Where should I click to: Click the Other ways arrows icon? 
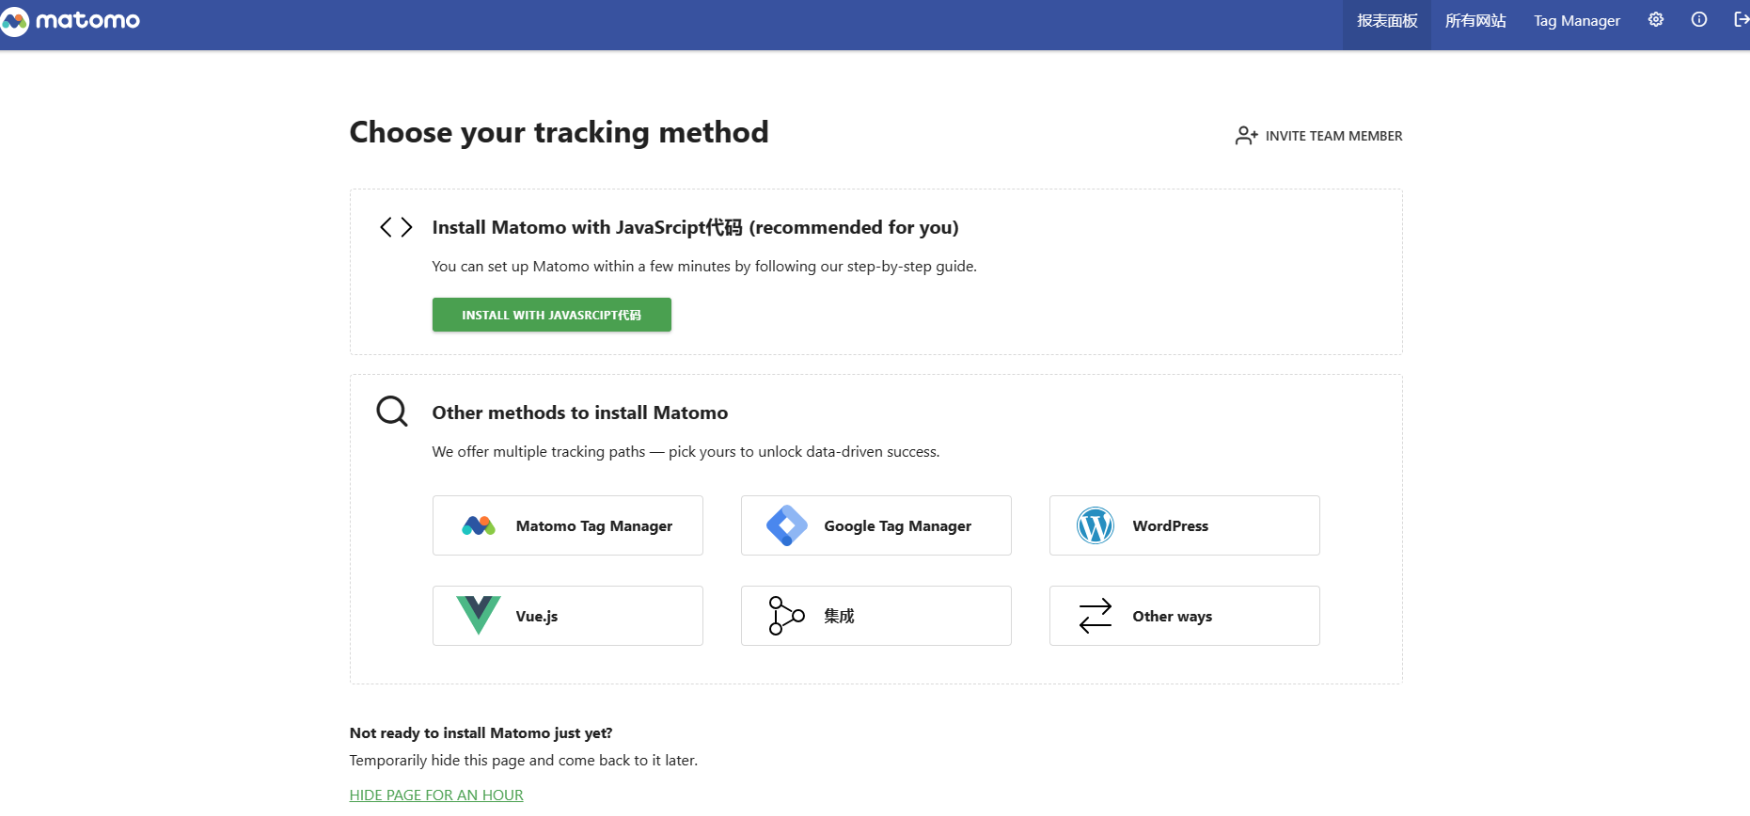[x=1095, y=616]
